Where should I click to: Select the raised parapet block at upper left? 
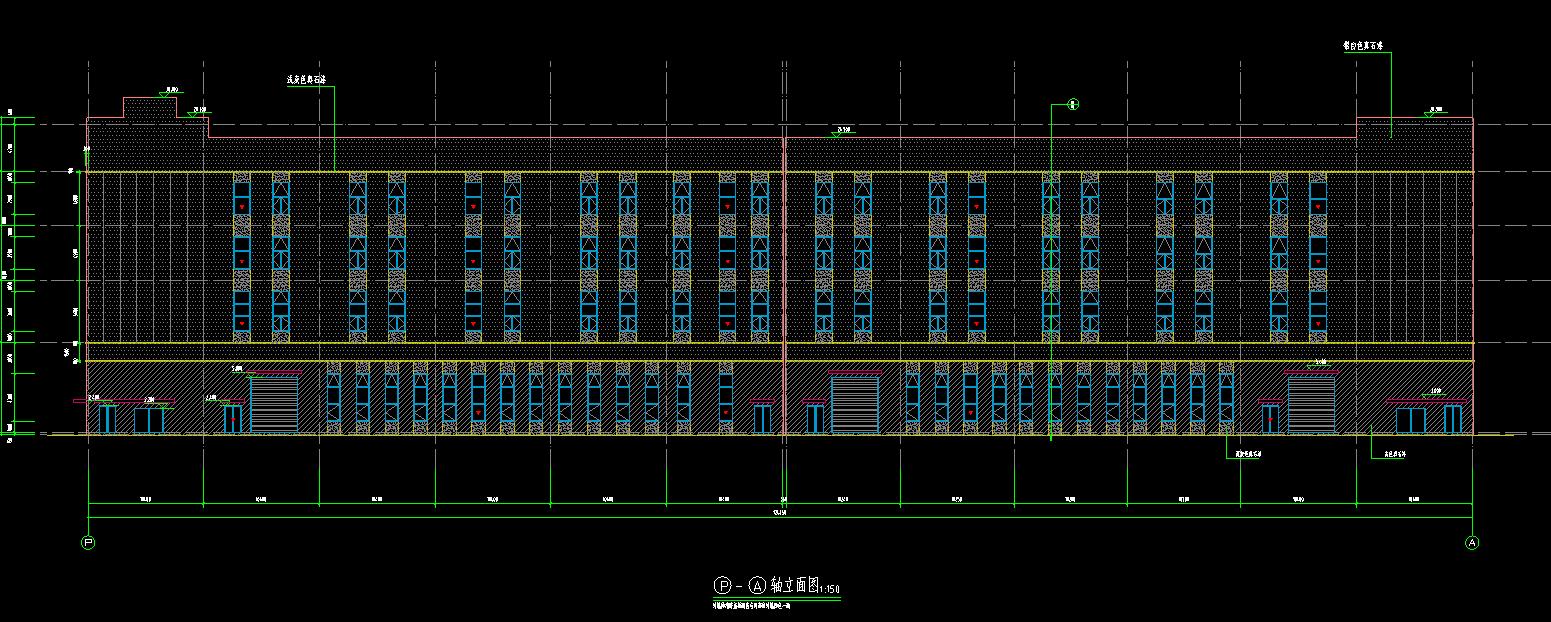tap(150, 108)
